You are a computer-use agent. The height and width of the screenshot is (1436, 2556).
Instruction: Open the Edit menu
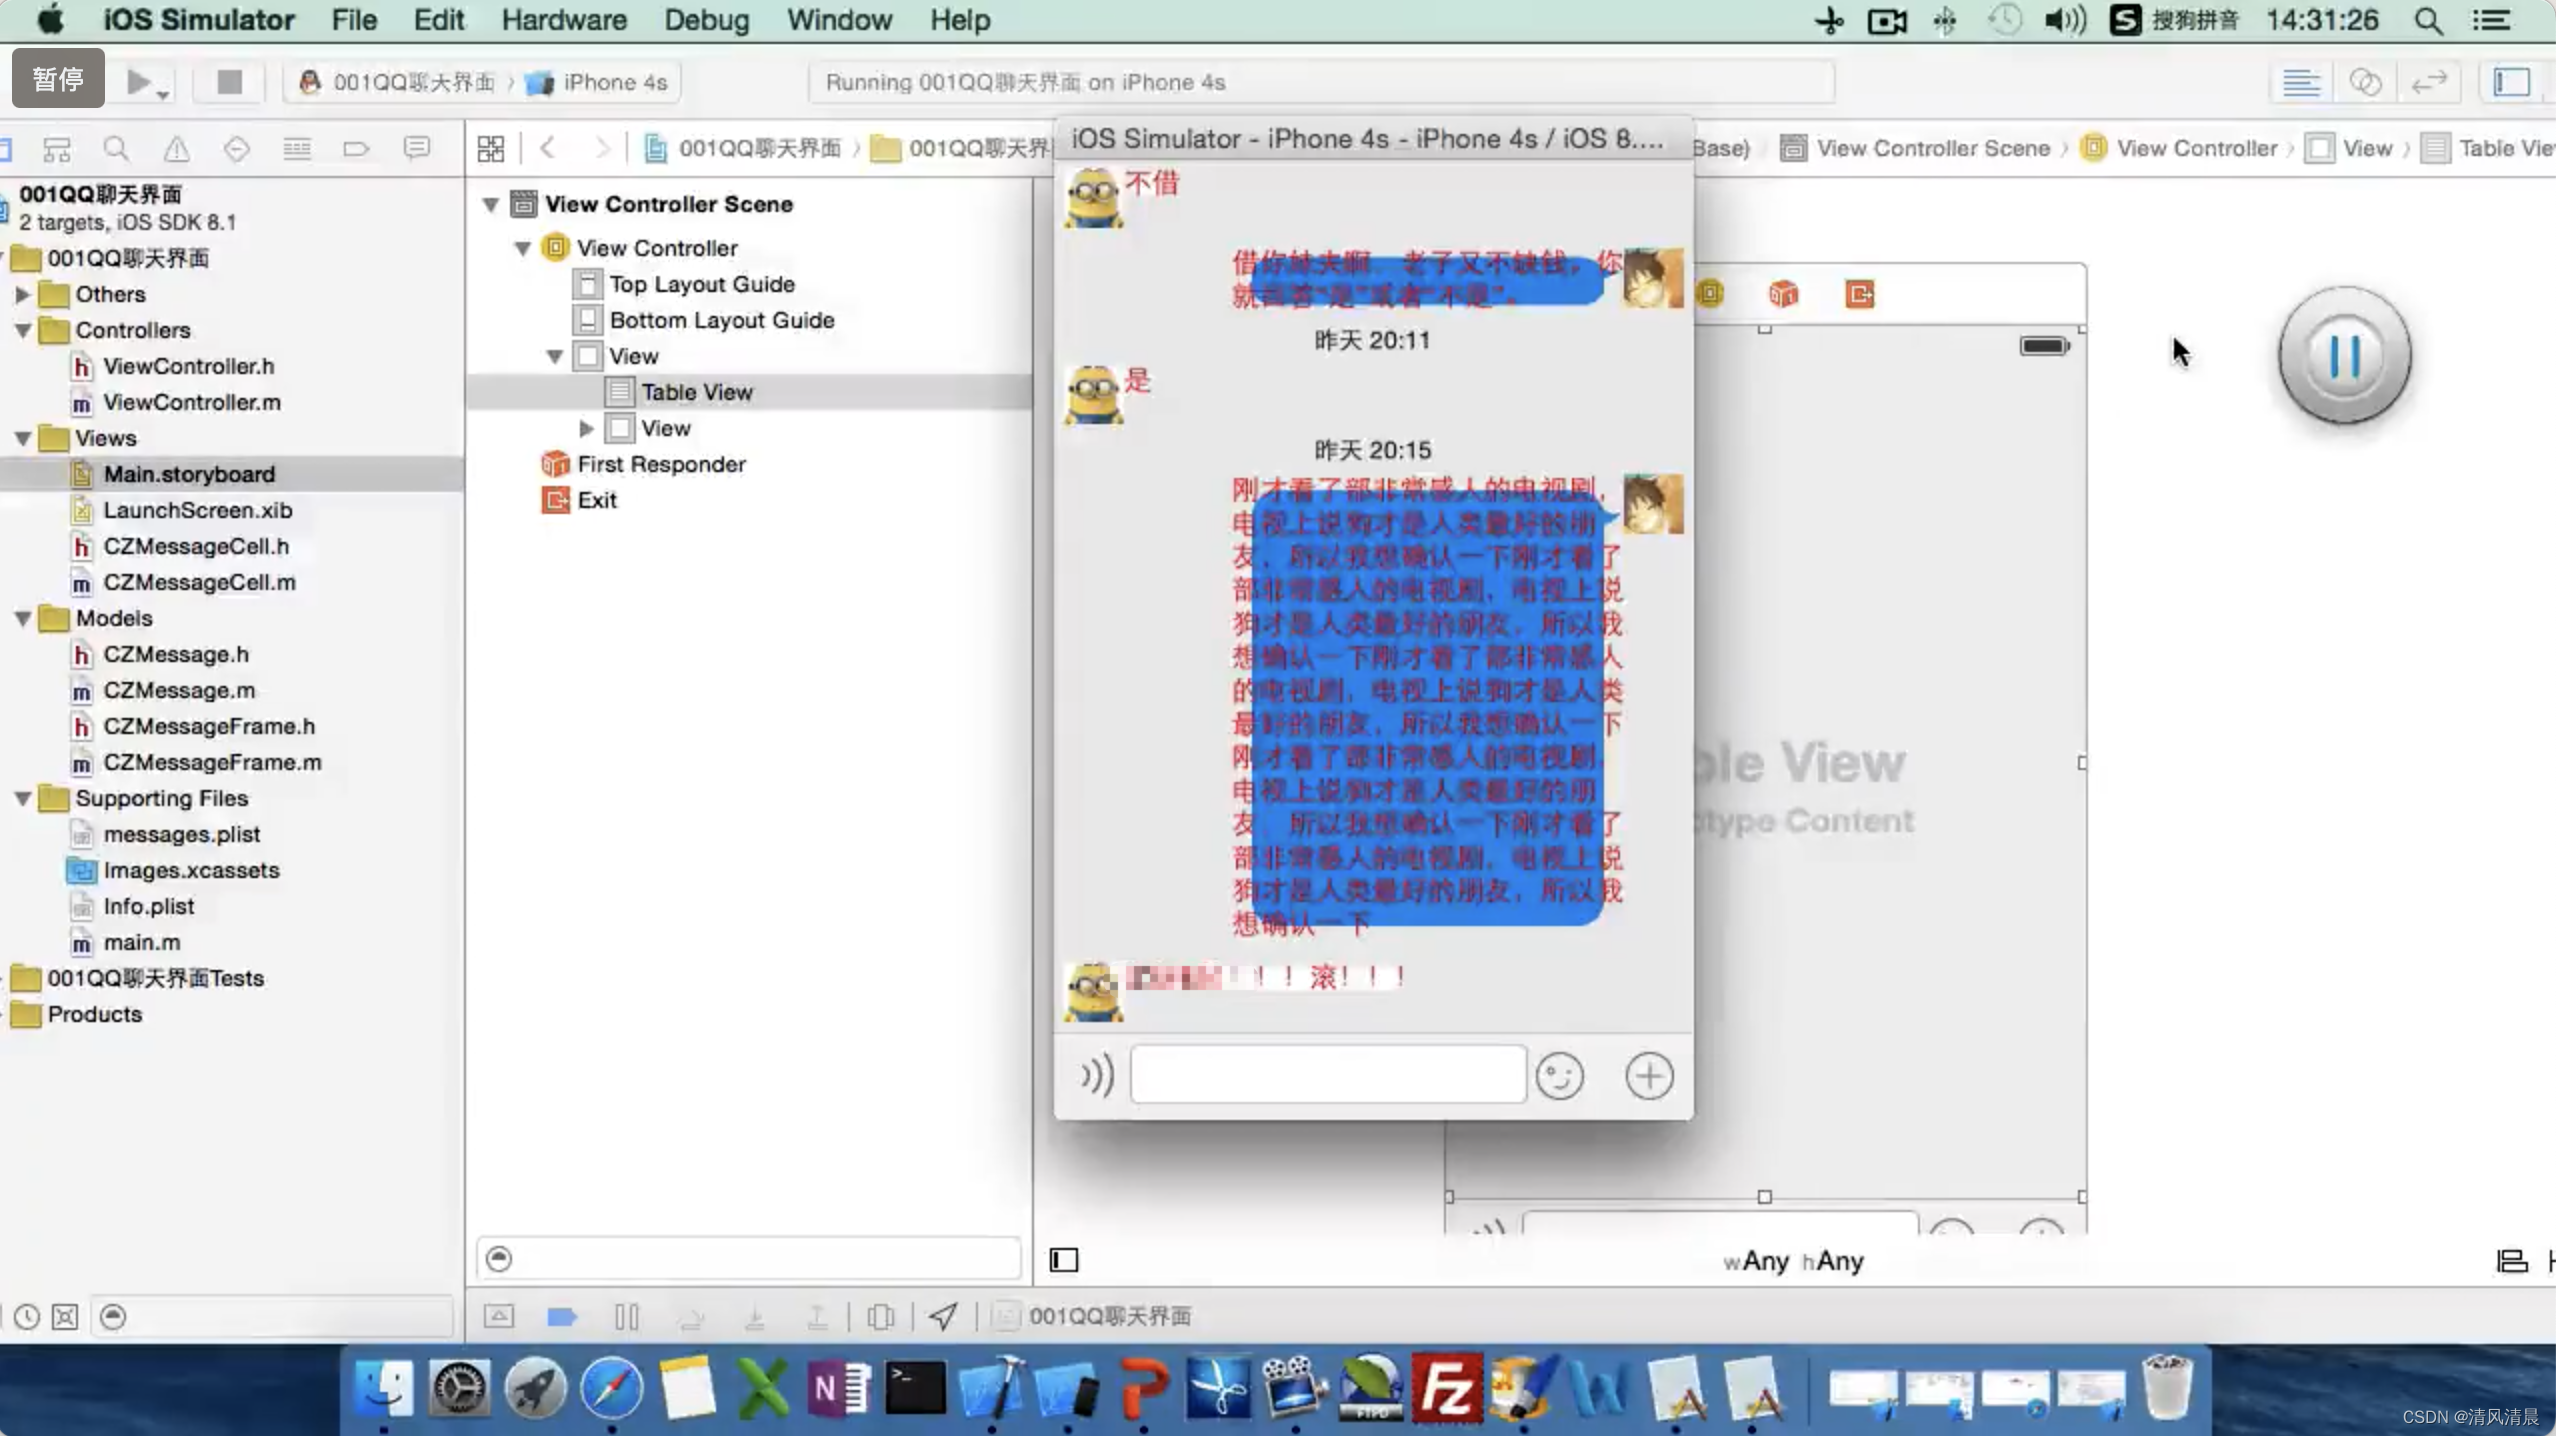[439, 20]
